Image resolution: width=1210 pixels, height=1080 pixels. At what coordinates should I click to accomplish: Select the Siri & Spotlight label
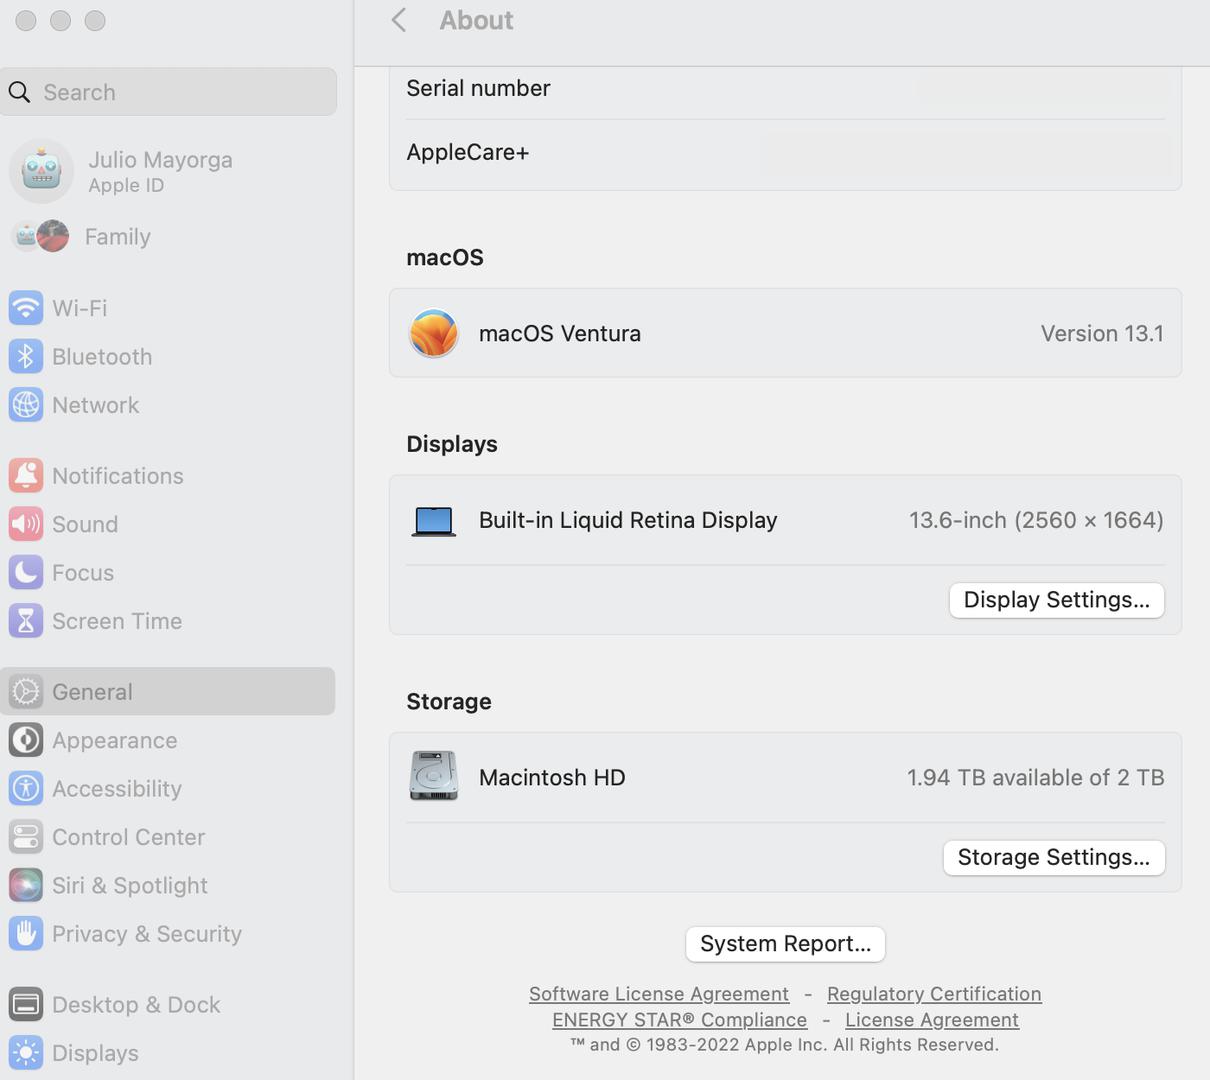point(130,886)
